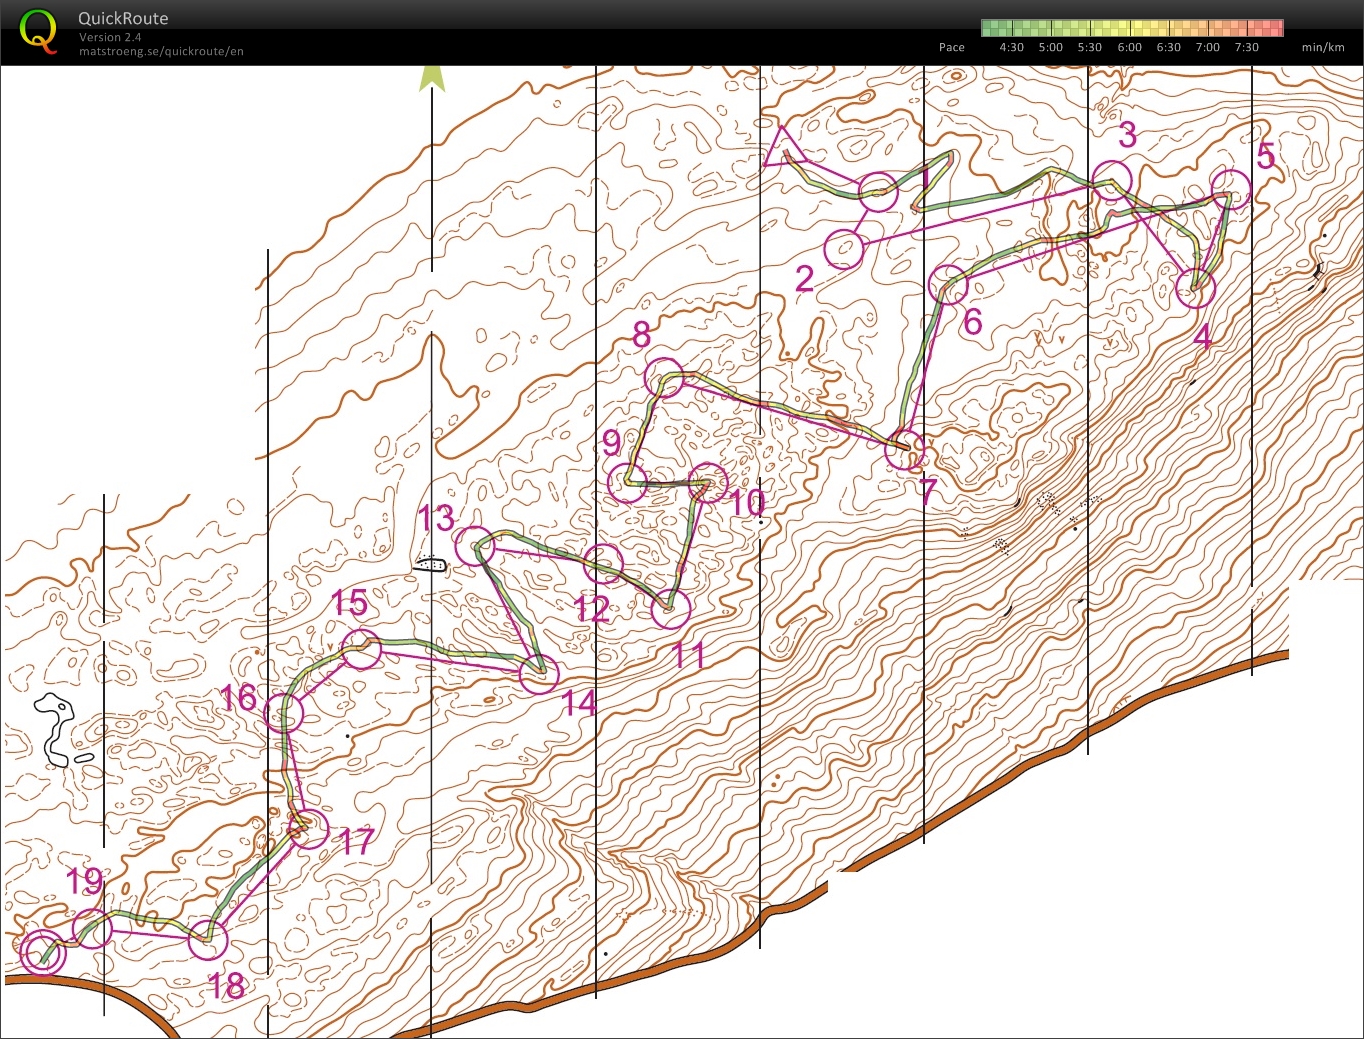Select control circle 15
The height and width of the screenshot is (1039, 1364).
[x=362, y=649]
